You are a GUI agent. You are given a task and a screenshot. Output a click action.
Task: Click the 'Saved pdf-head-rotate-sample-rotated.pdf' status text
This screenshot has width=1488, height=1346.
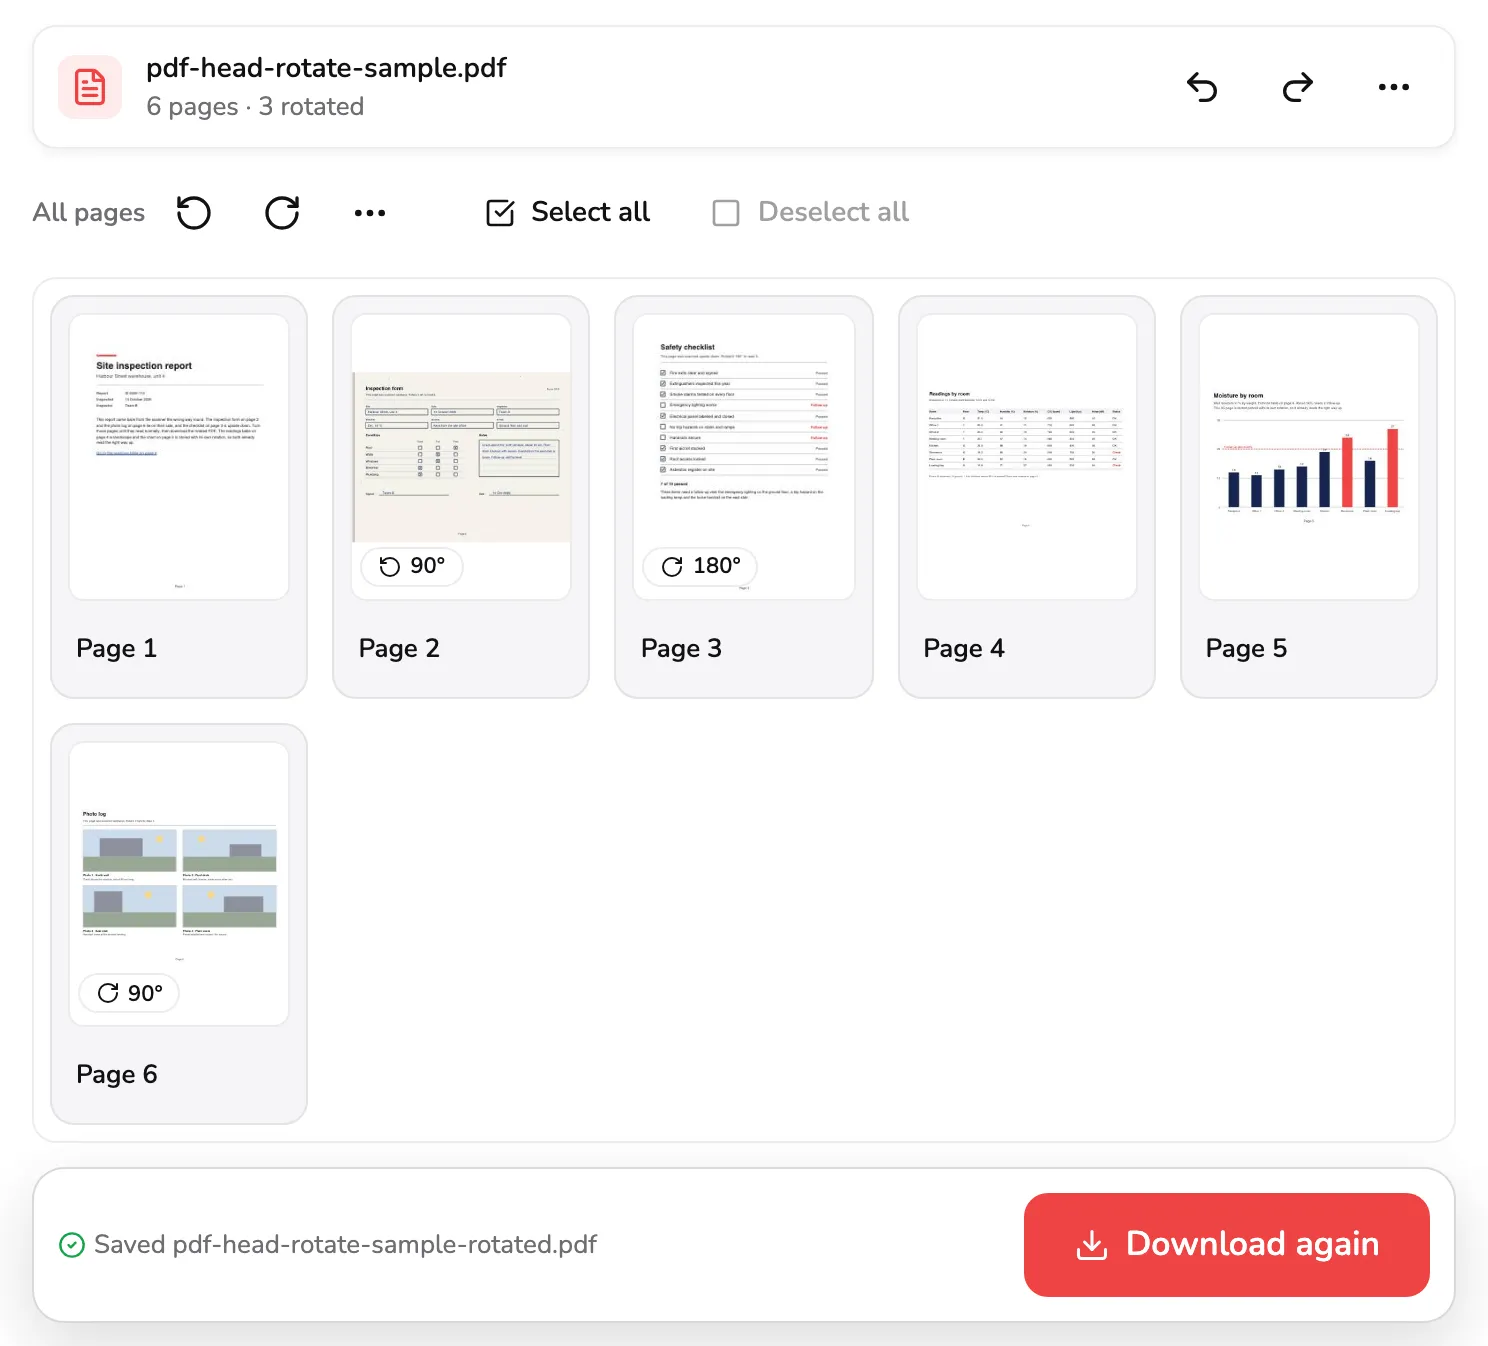pos(345,1245)
